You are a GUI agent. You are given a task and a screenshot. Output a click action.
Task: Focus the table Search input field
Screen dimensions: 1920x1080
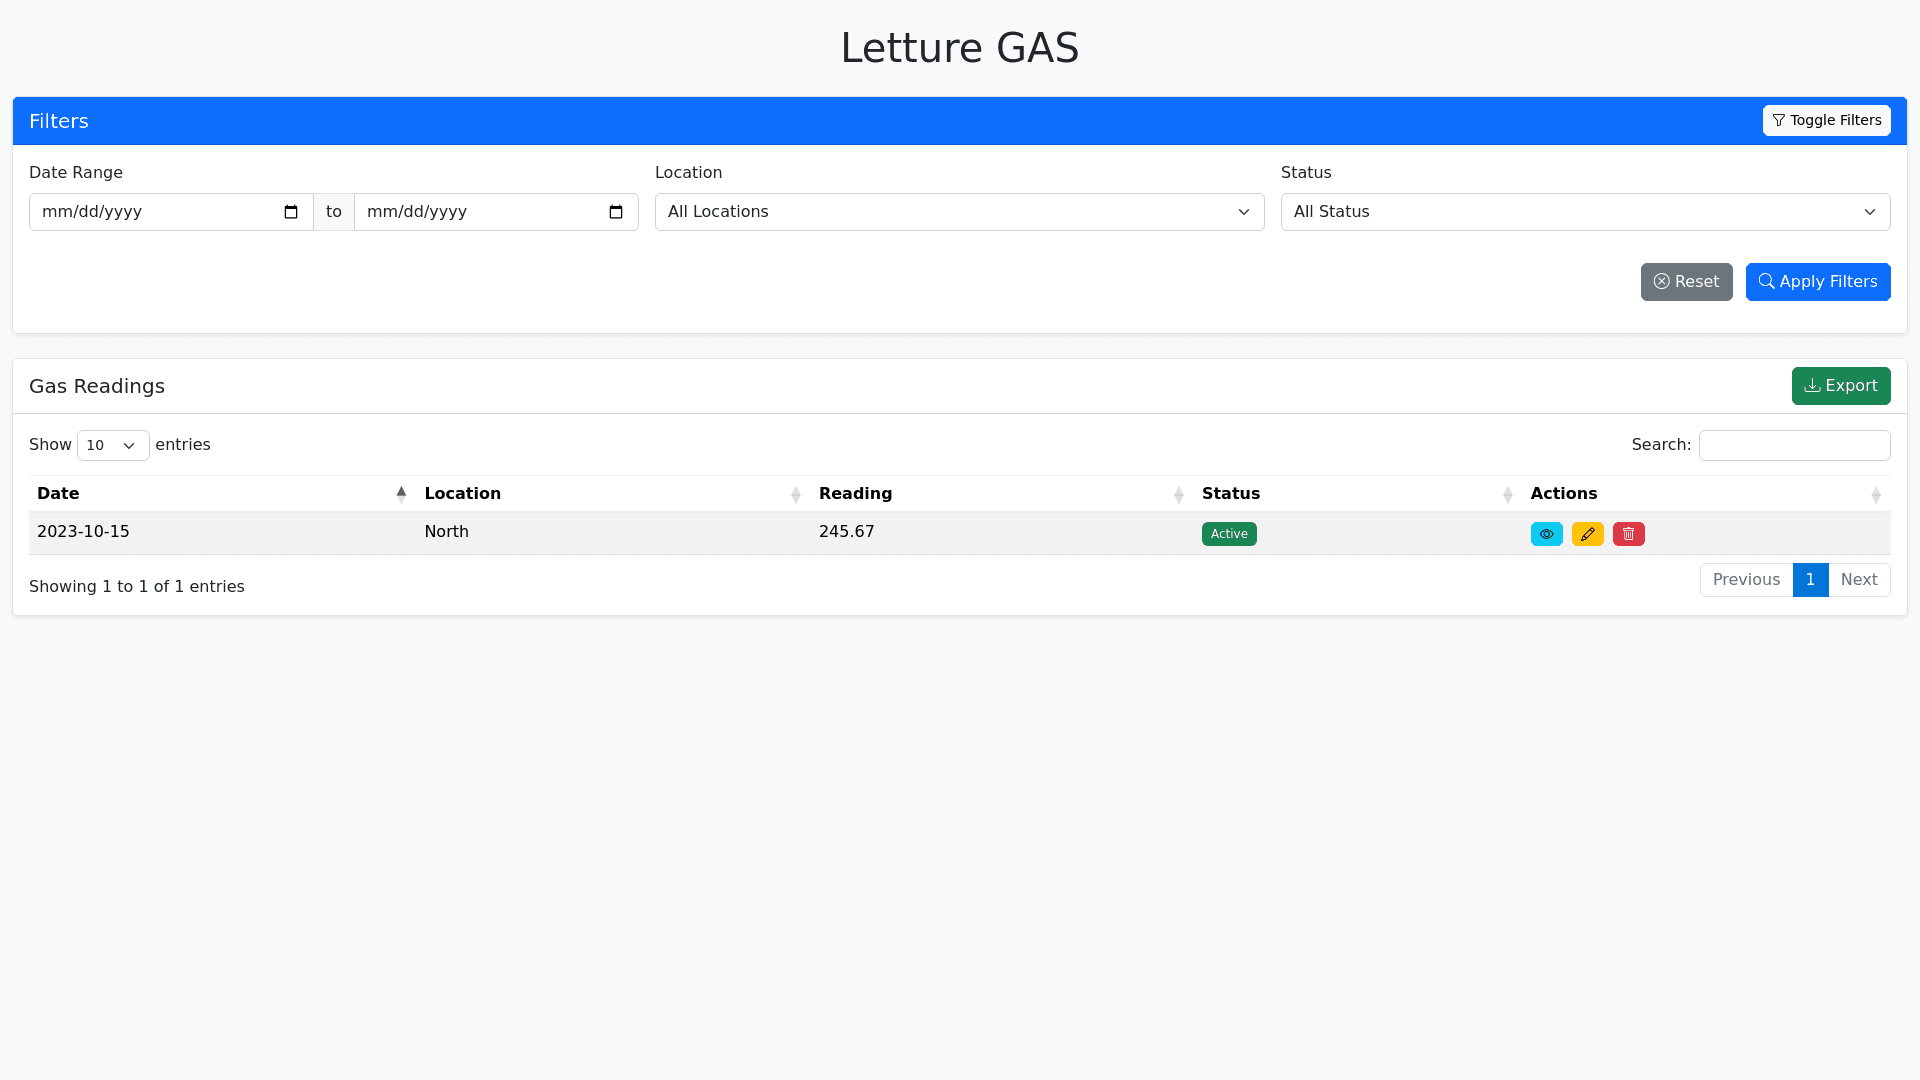[1794, 445]
